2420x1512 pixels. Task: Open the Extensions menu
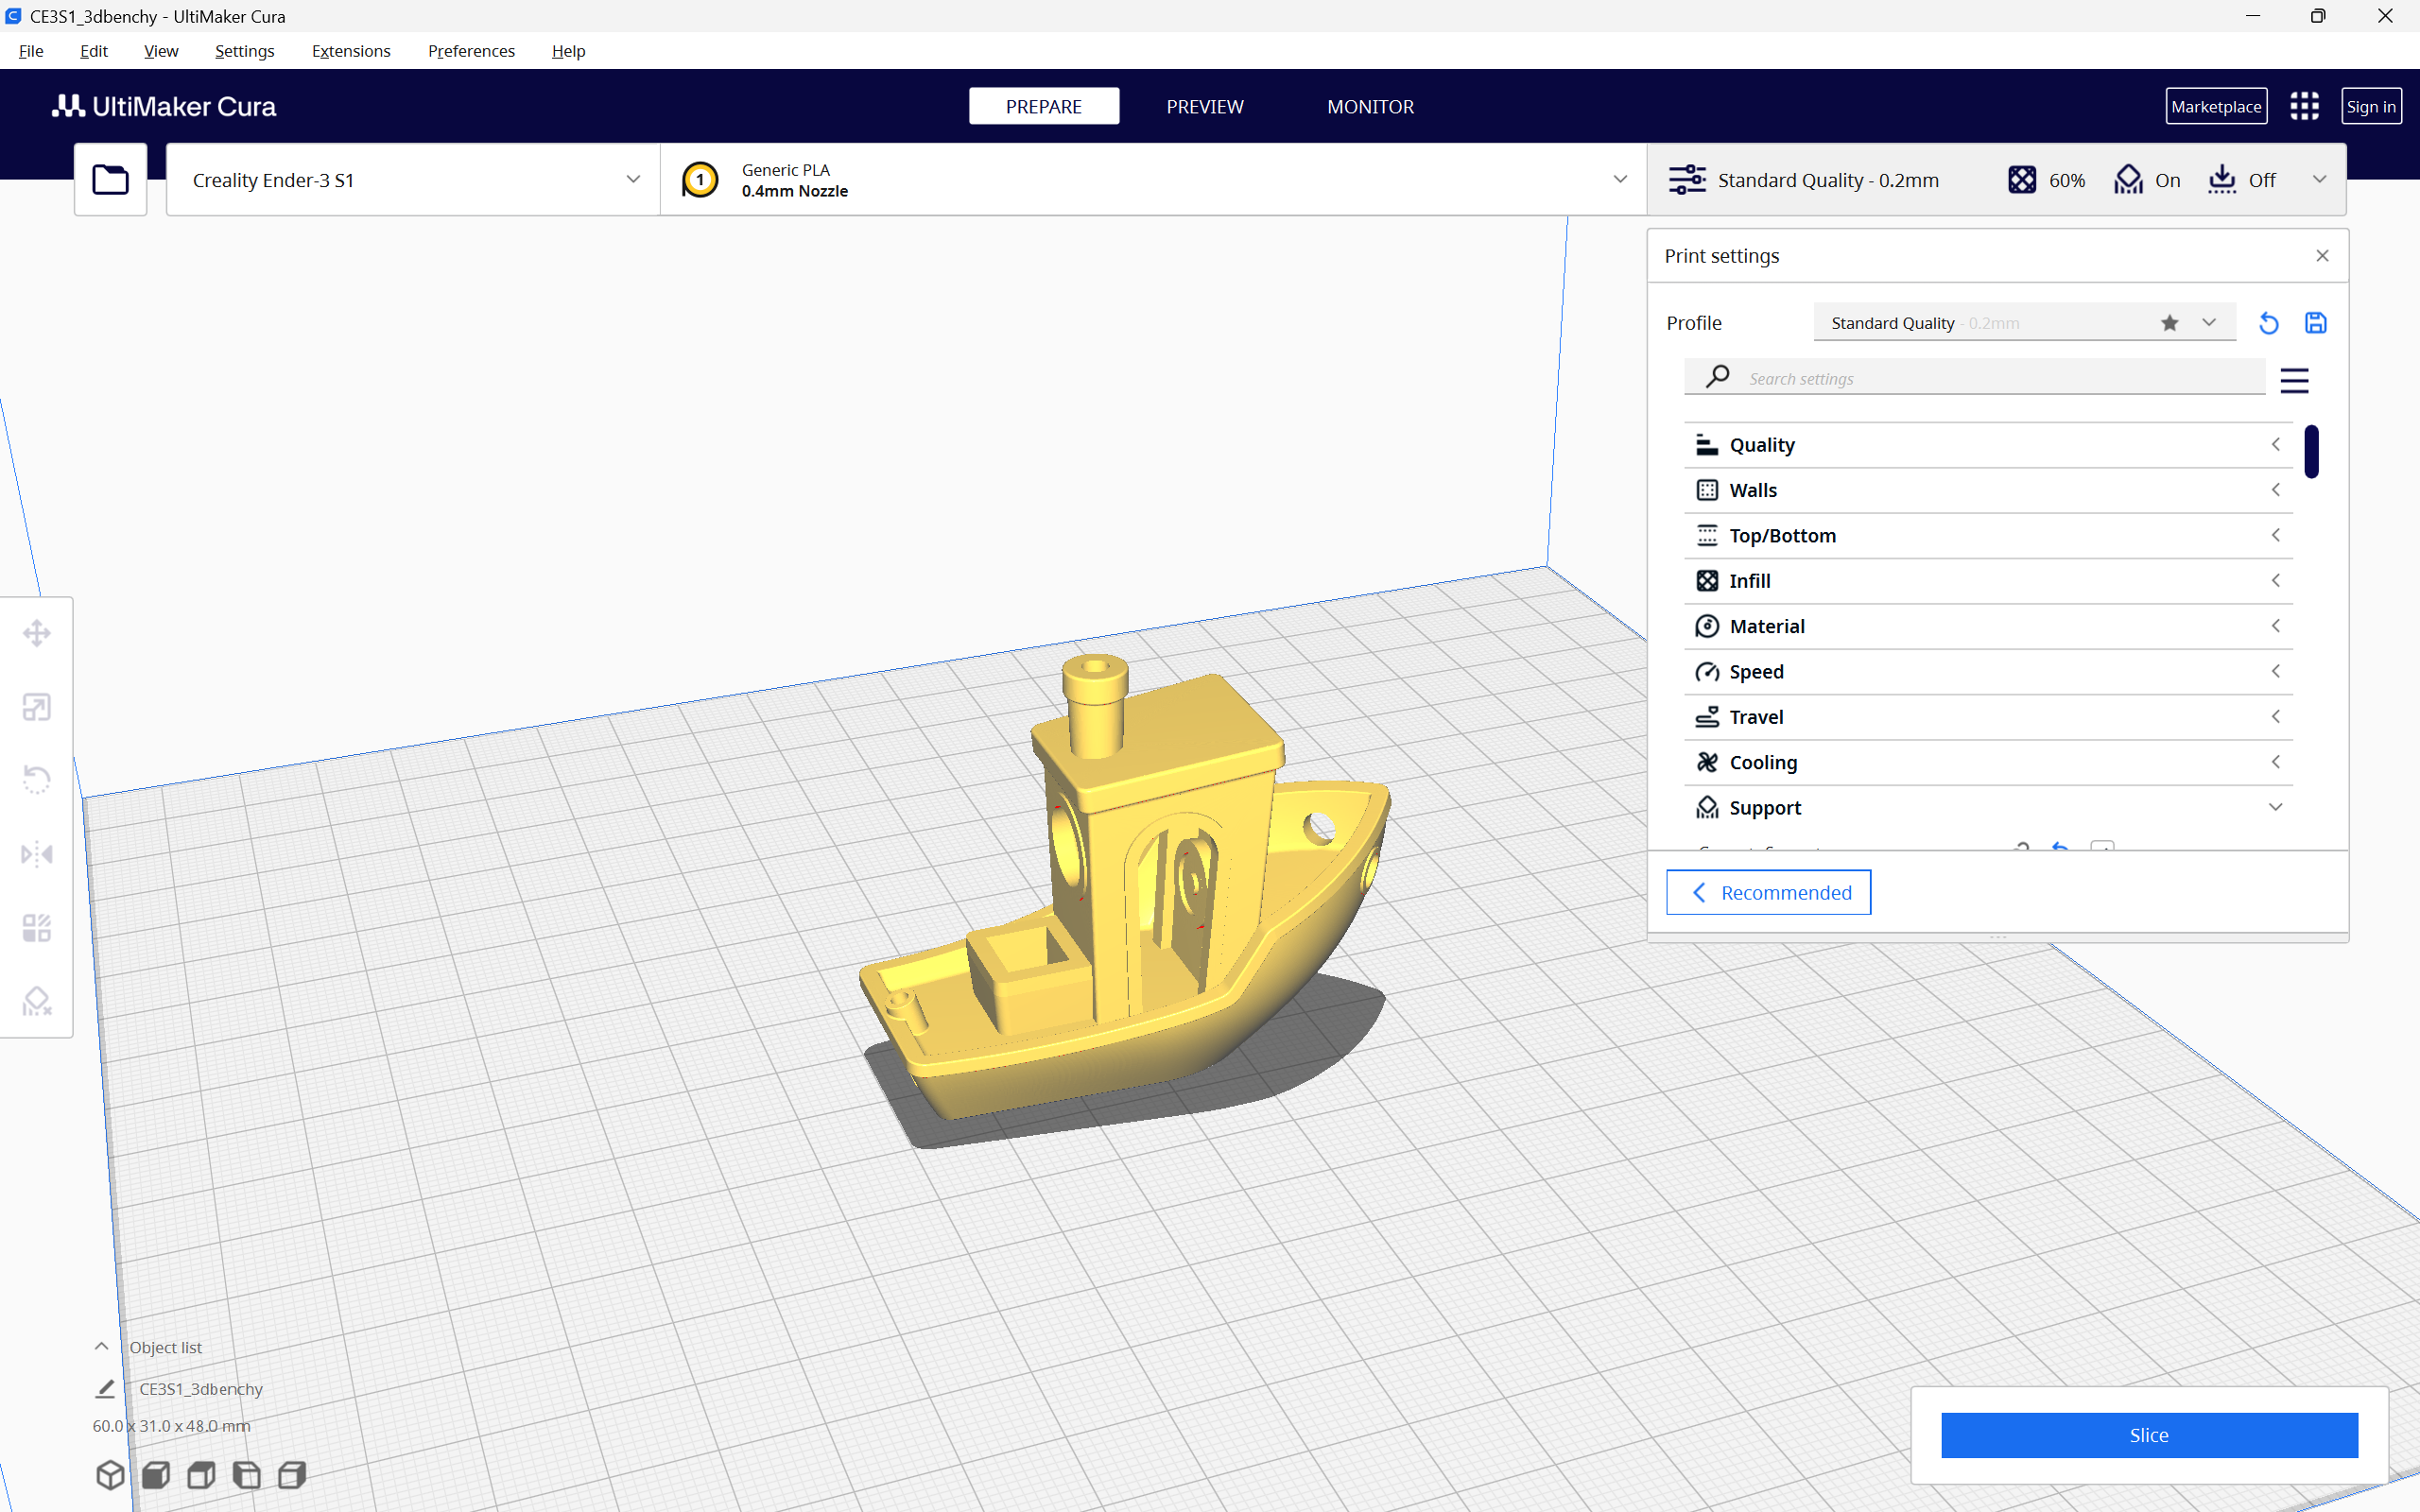(x=351, y=51)
